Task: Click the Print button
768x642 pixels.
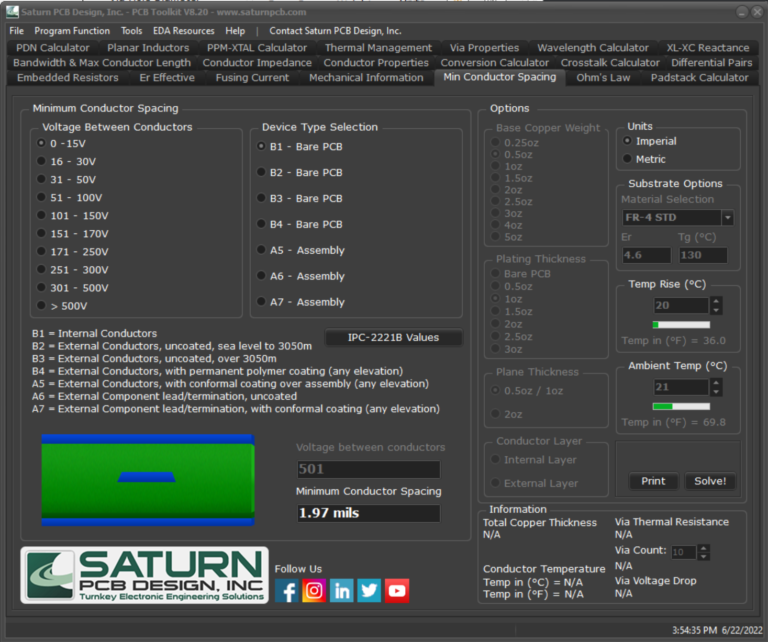Action: point(653,481)
